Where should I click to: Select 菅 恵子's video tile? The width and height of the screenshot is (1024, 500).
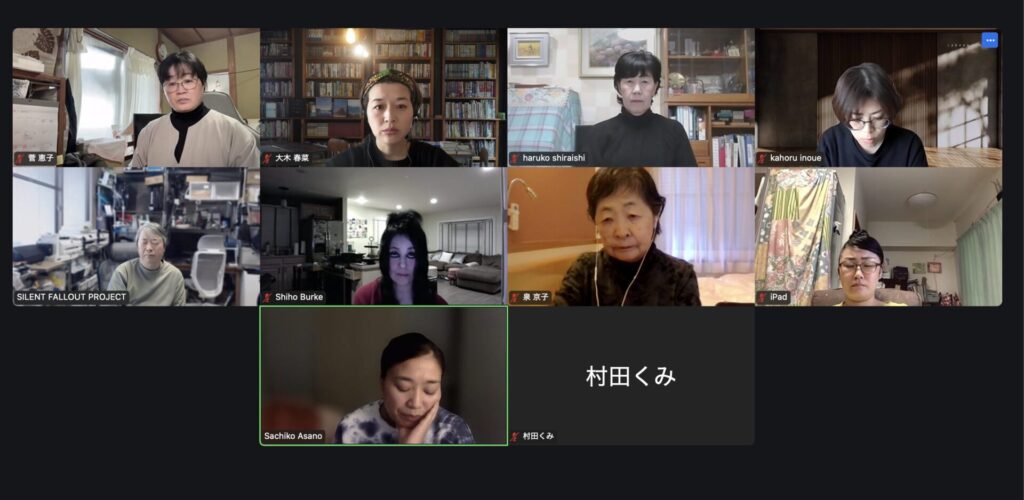point(136,97)
